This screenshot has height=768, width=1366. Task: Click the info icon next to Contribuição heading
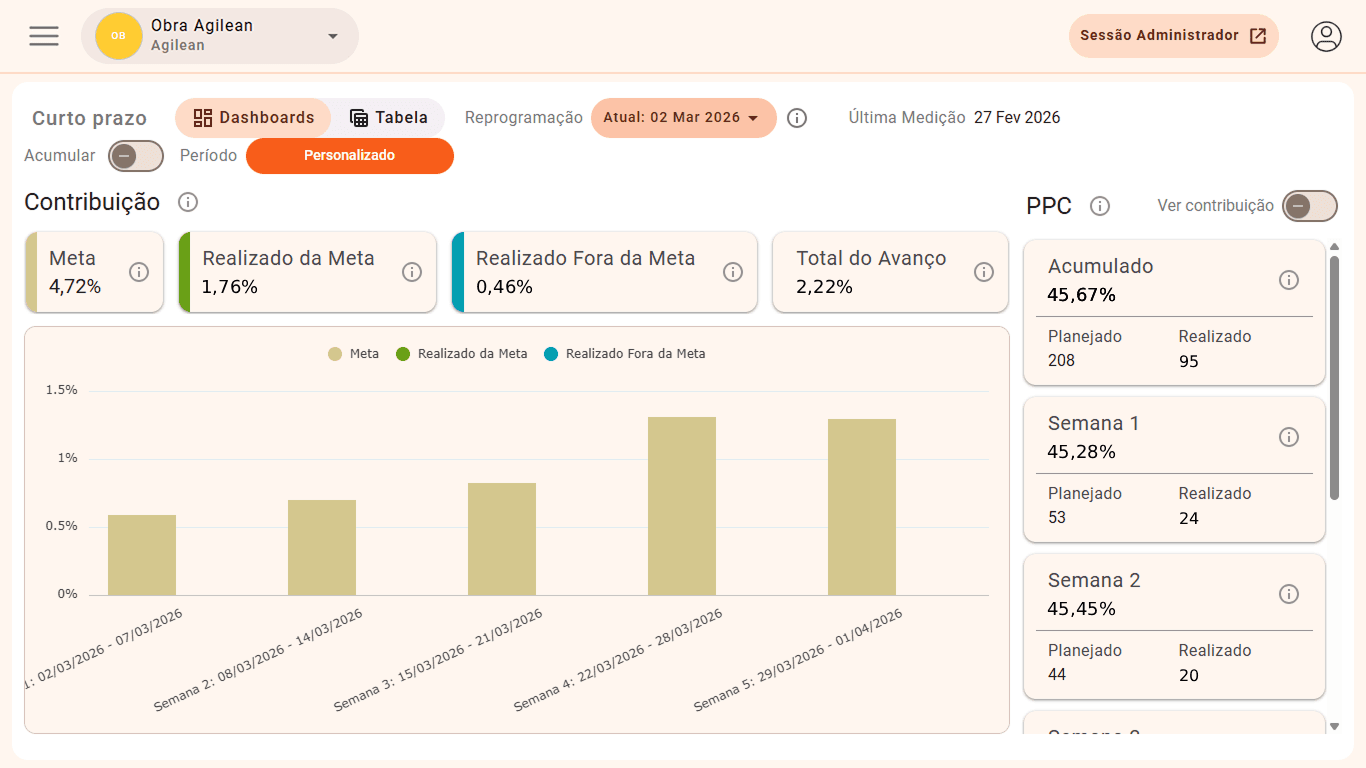tap(188, 202)
